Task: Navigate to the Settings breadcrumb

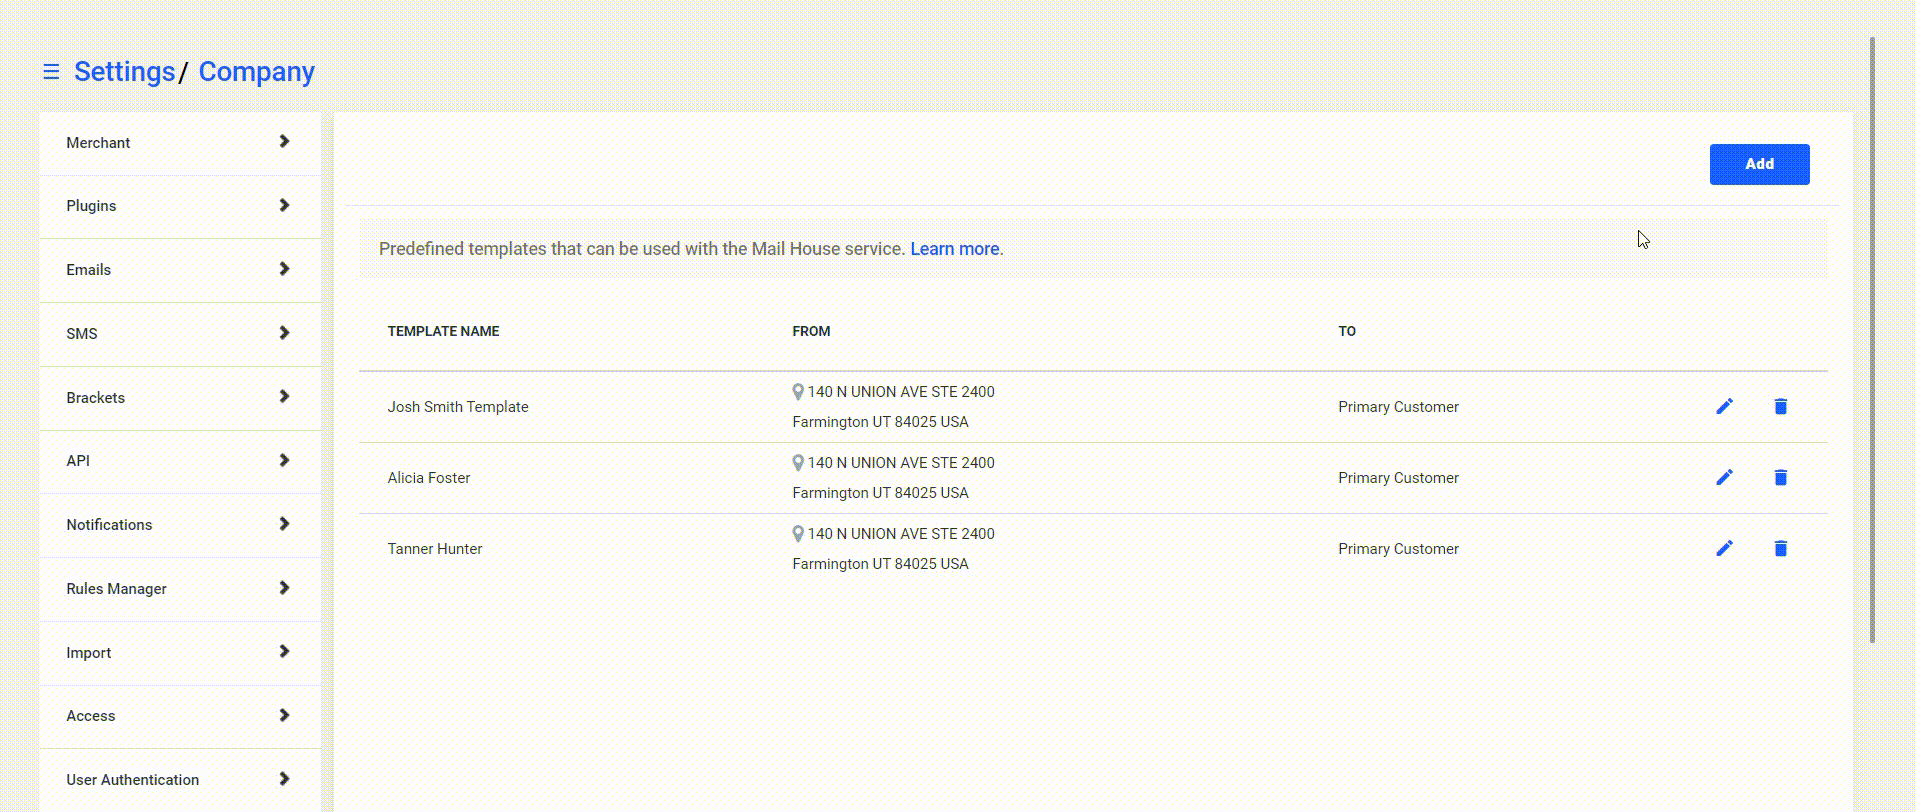Action: [124, 72]
